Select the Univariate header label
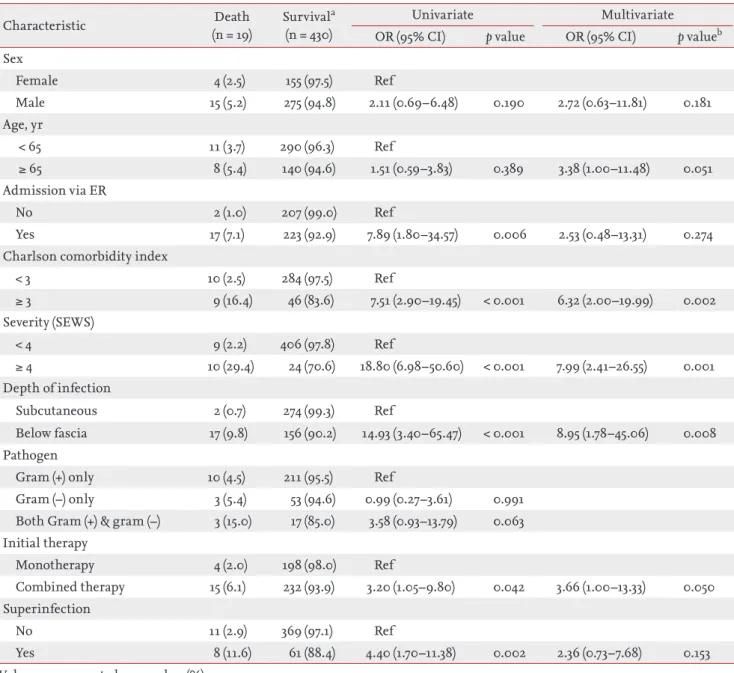734x673 pixels. pyautogui.click(x=442, y=15)
